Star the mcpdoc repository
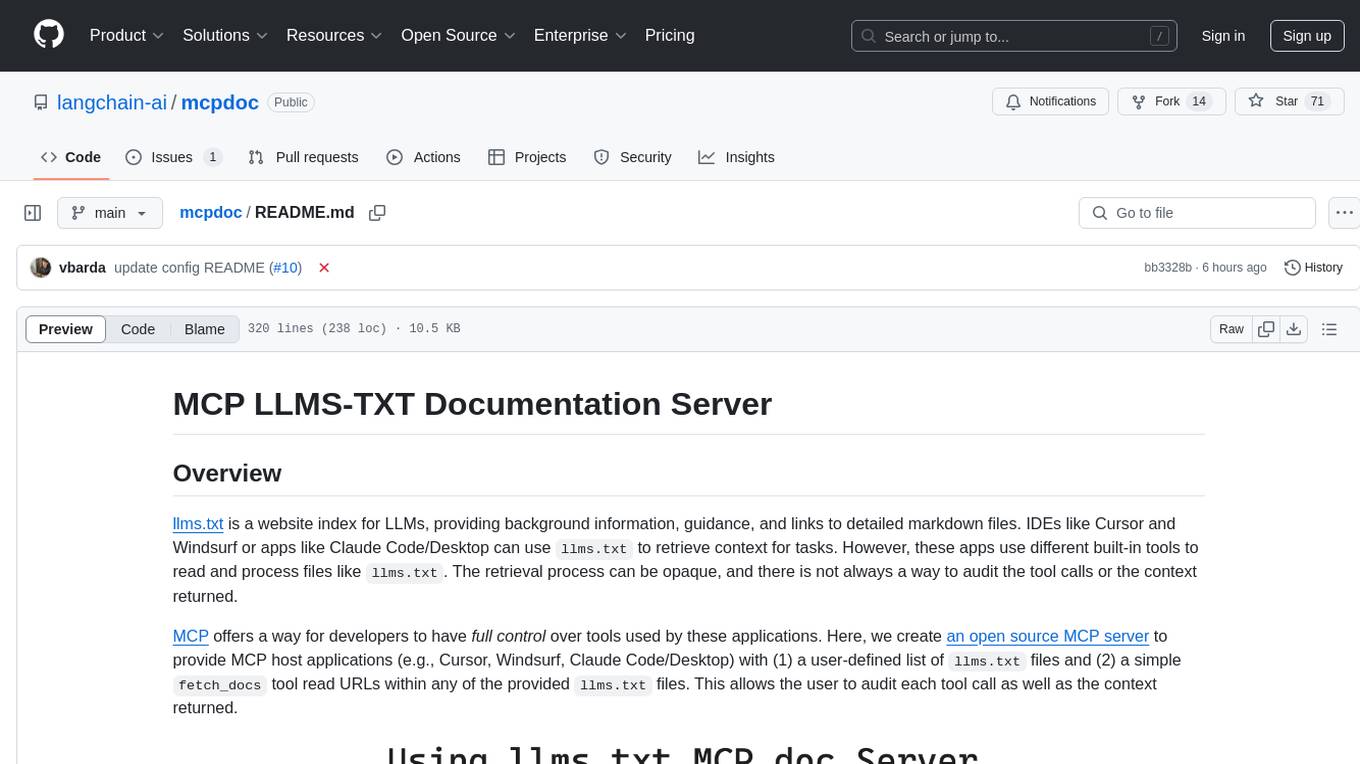The image size is (1360, 764). click(x=1289, y=101)
